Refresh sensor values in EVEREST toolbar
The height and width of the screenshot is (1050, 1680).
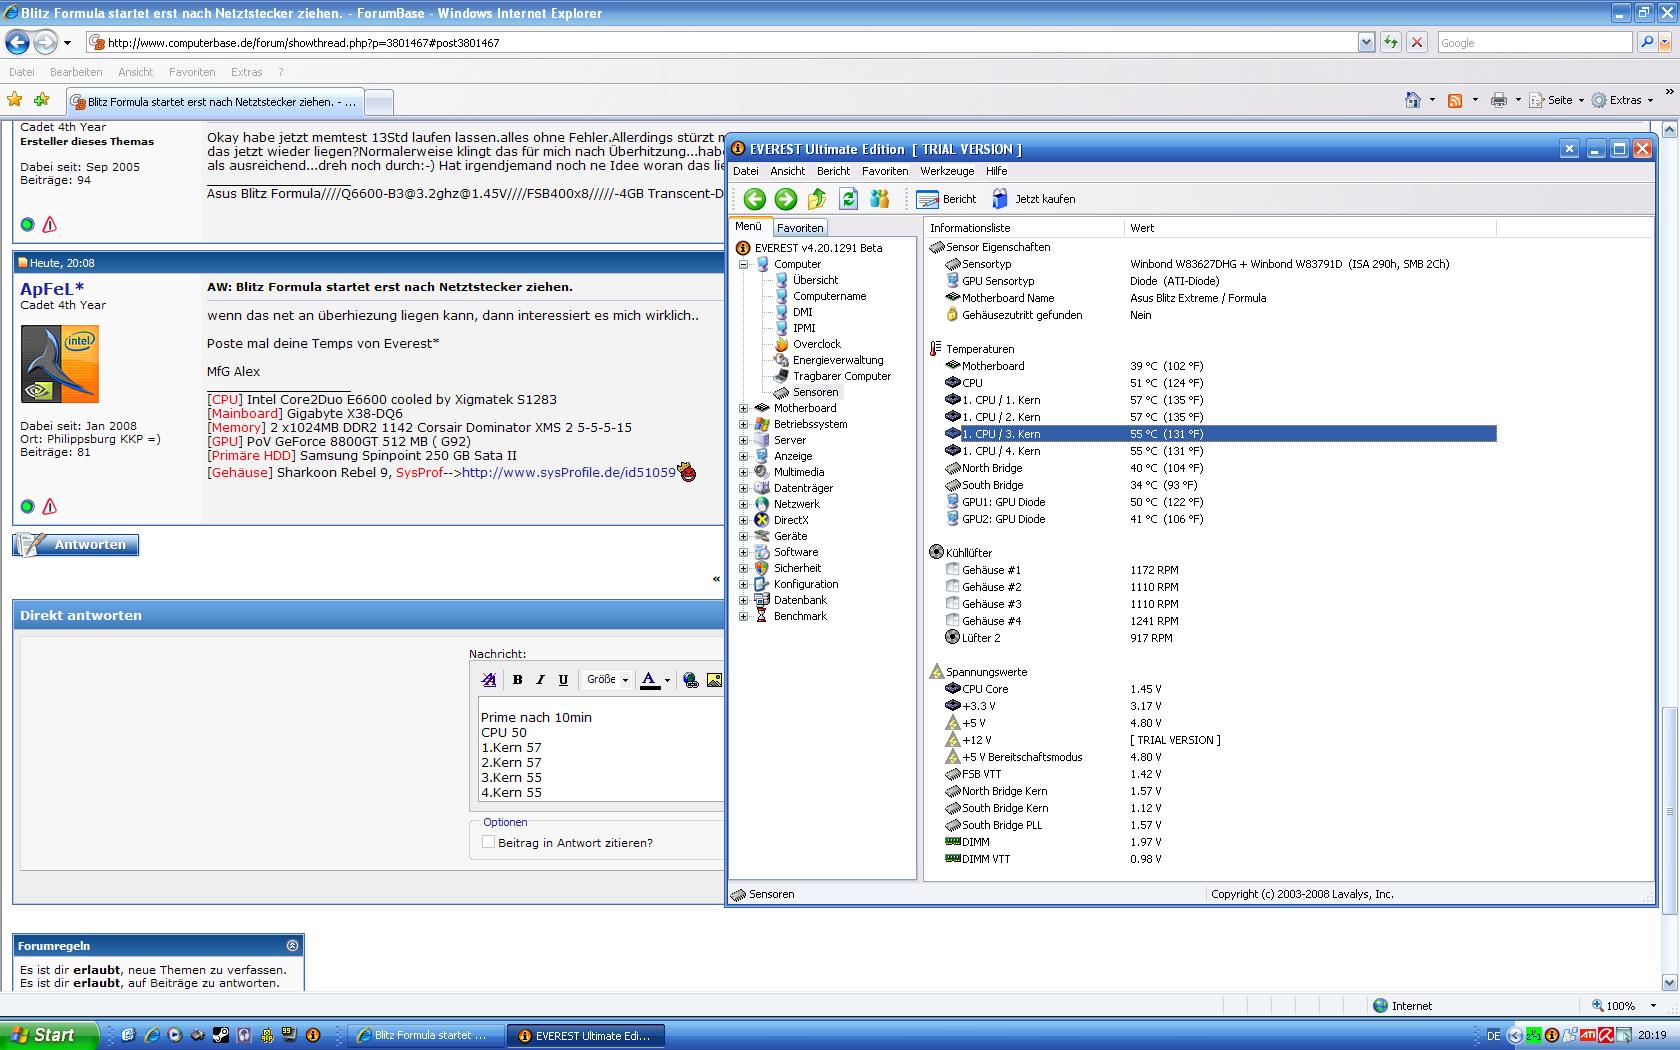point(848,199)
